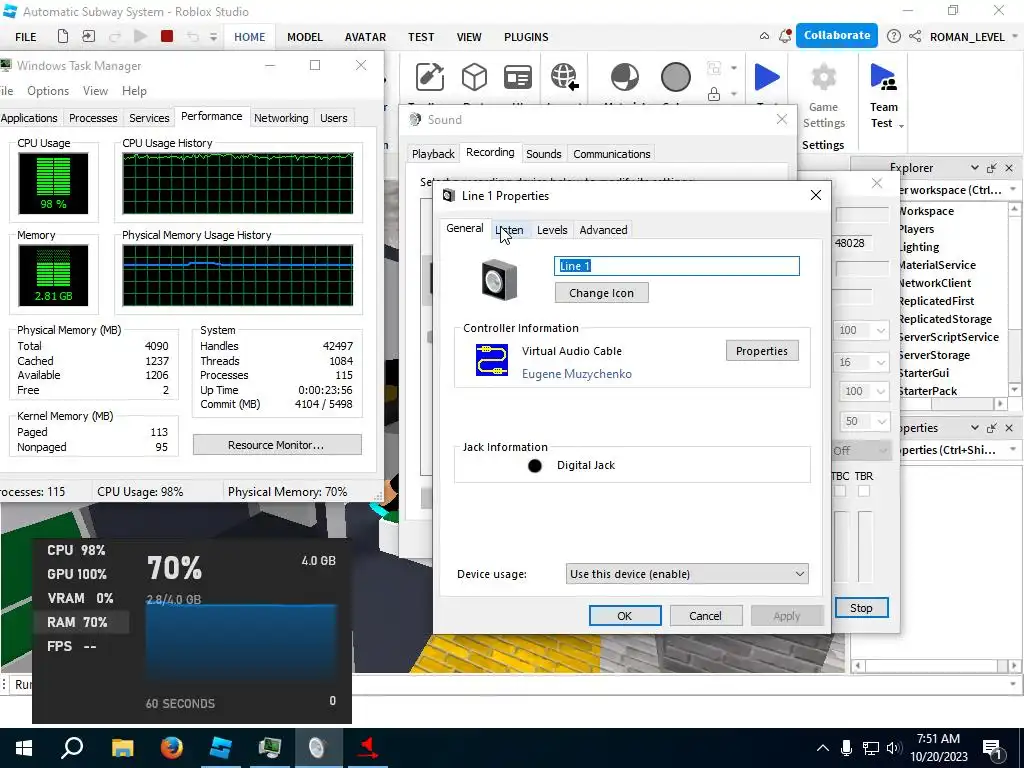1024x768 pixels.
Task: Click the Task Manager icon in the taskbar
Action: coord(270,748)
